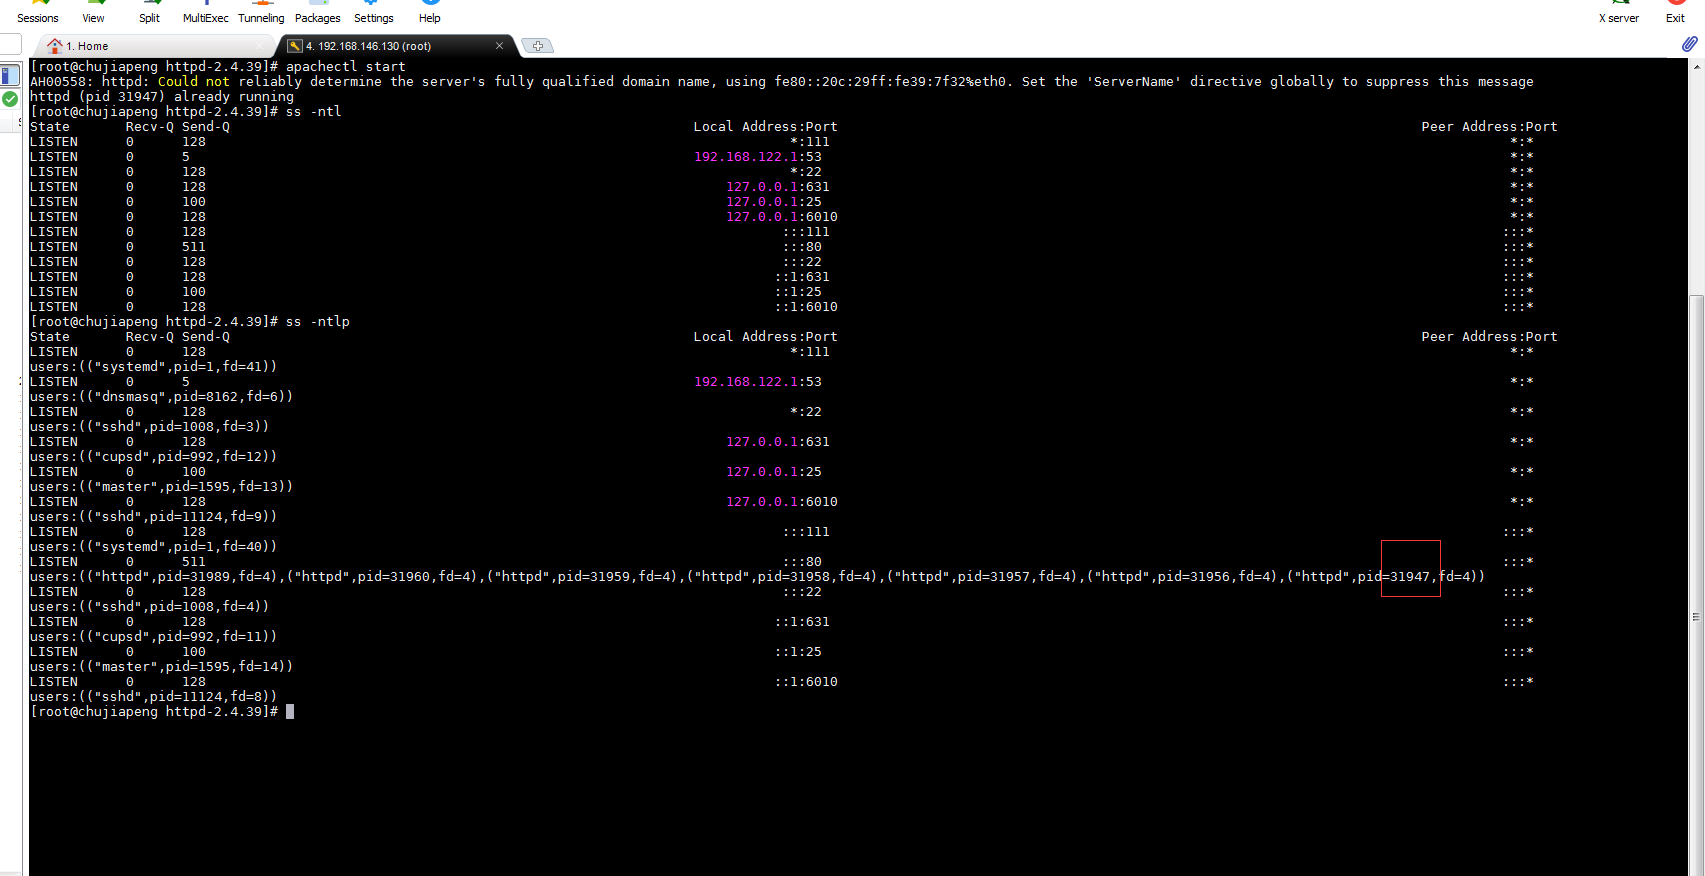Open a new terminal tab
The width and height of the screenshot is (1705, 876).
pyautogui.click(x=538, y=46)
